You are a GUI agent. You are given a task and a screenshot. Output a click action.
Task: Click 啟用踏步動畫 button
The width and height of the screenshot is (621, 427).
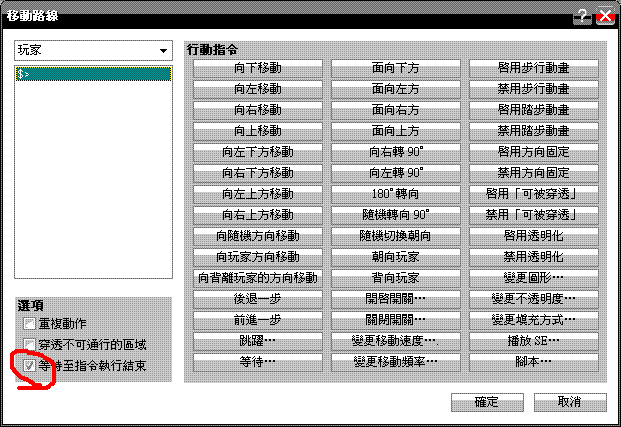(x=533, y=110)
